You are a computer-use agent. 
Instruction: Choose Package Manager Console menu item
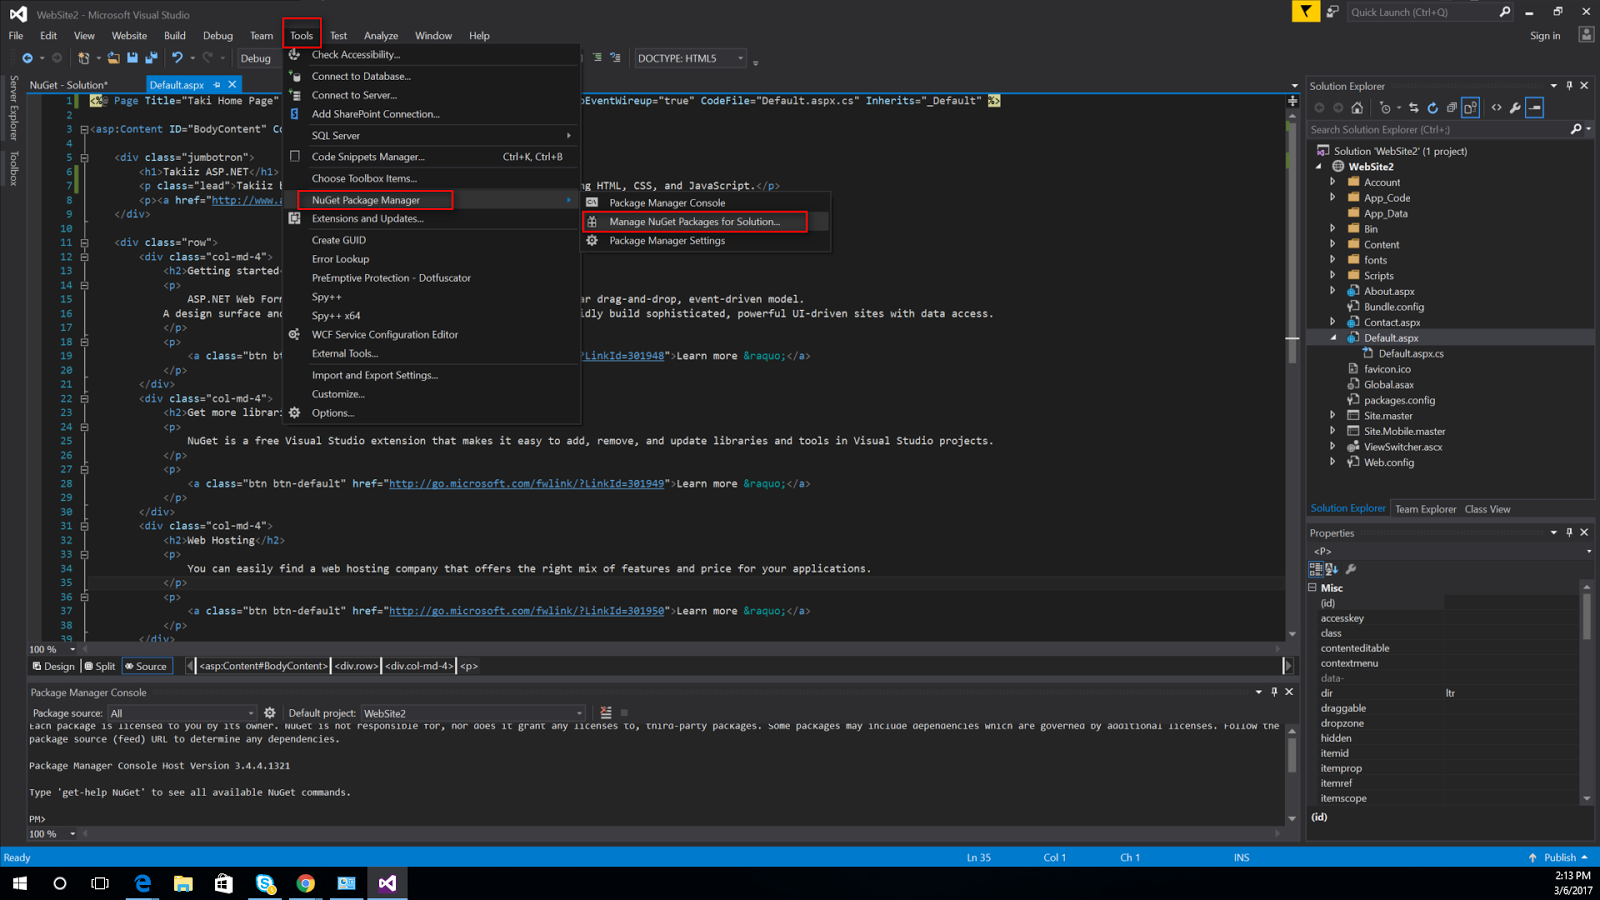pyautogui.click(x=667, y=203)
